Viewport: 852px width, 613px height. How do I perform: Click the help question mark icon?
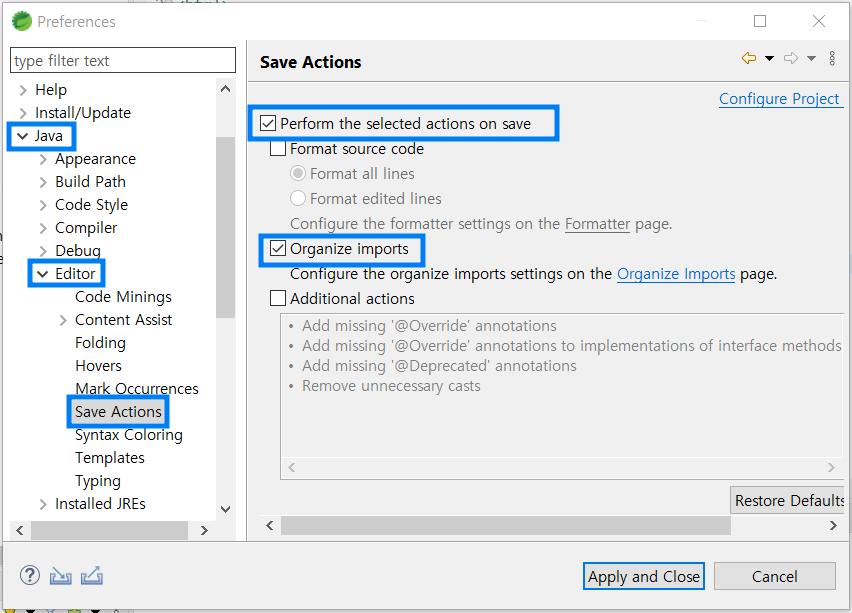pos(30,575)
